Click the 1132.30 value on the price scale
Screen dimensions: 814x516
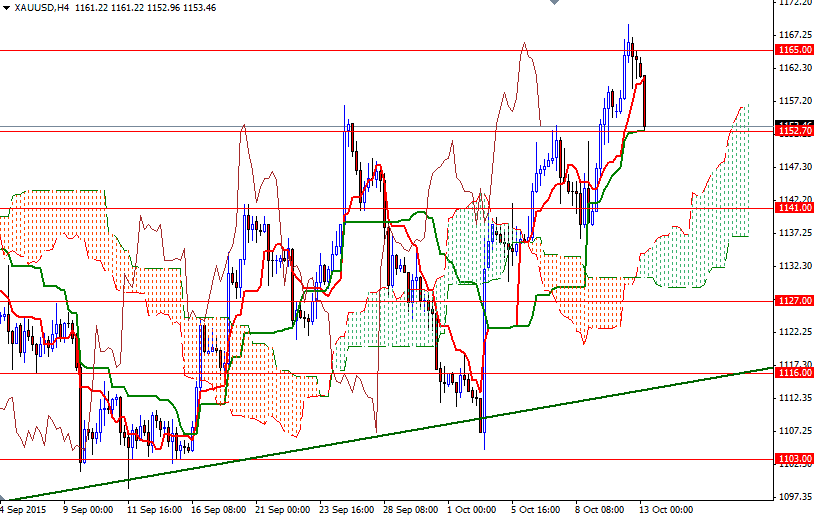pyautogui.click(x=794, y=266)
